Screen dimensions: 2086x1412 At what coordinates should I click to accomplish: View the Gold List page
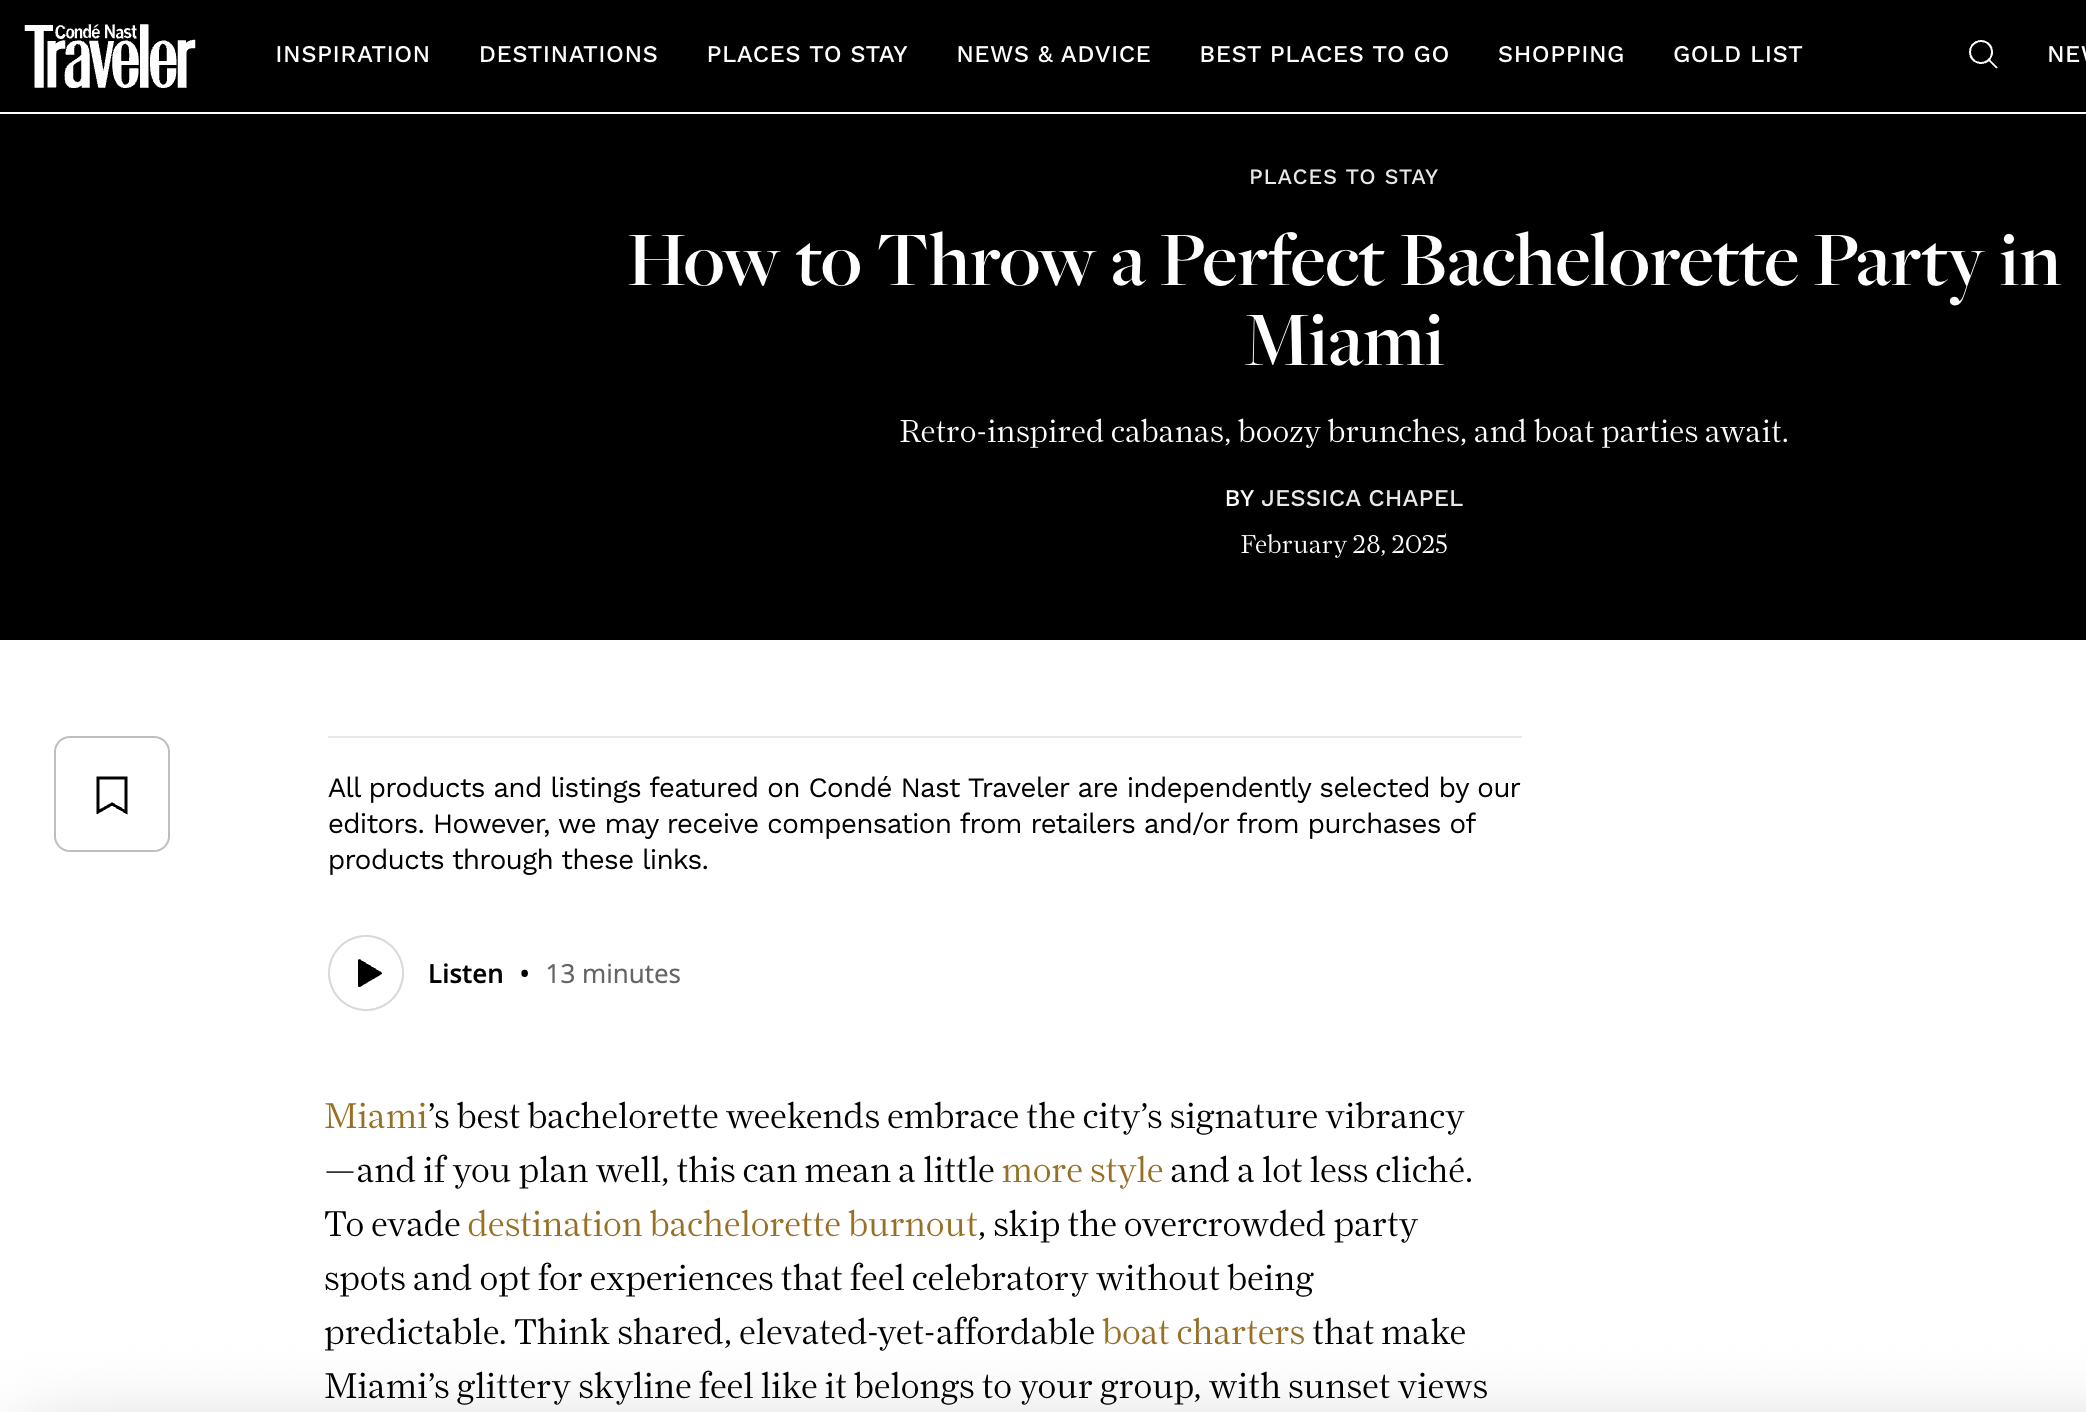pyautogui.click(x=1737, y=54)
